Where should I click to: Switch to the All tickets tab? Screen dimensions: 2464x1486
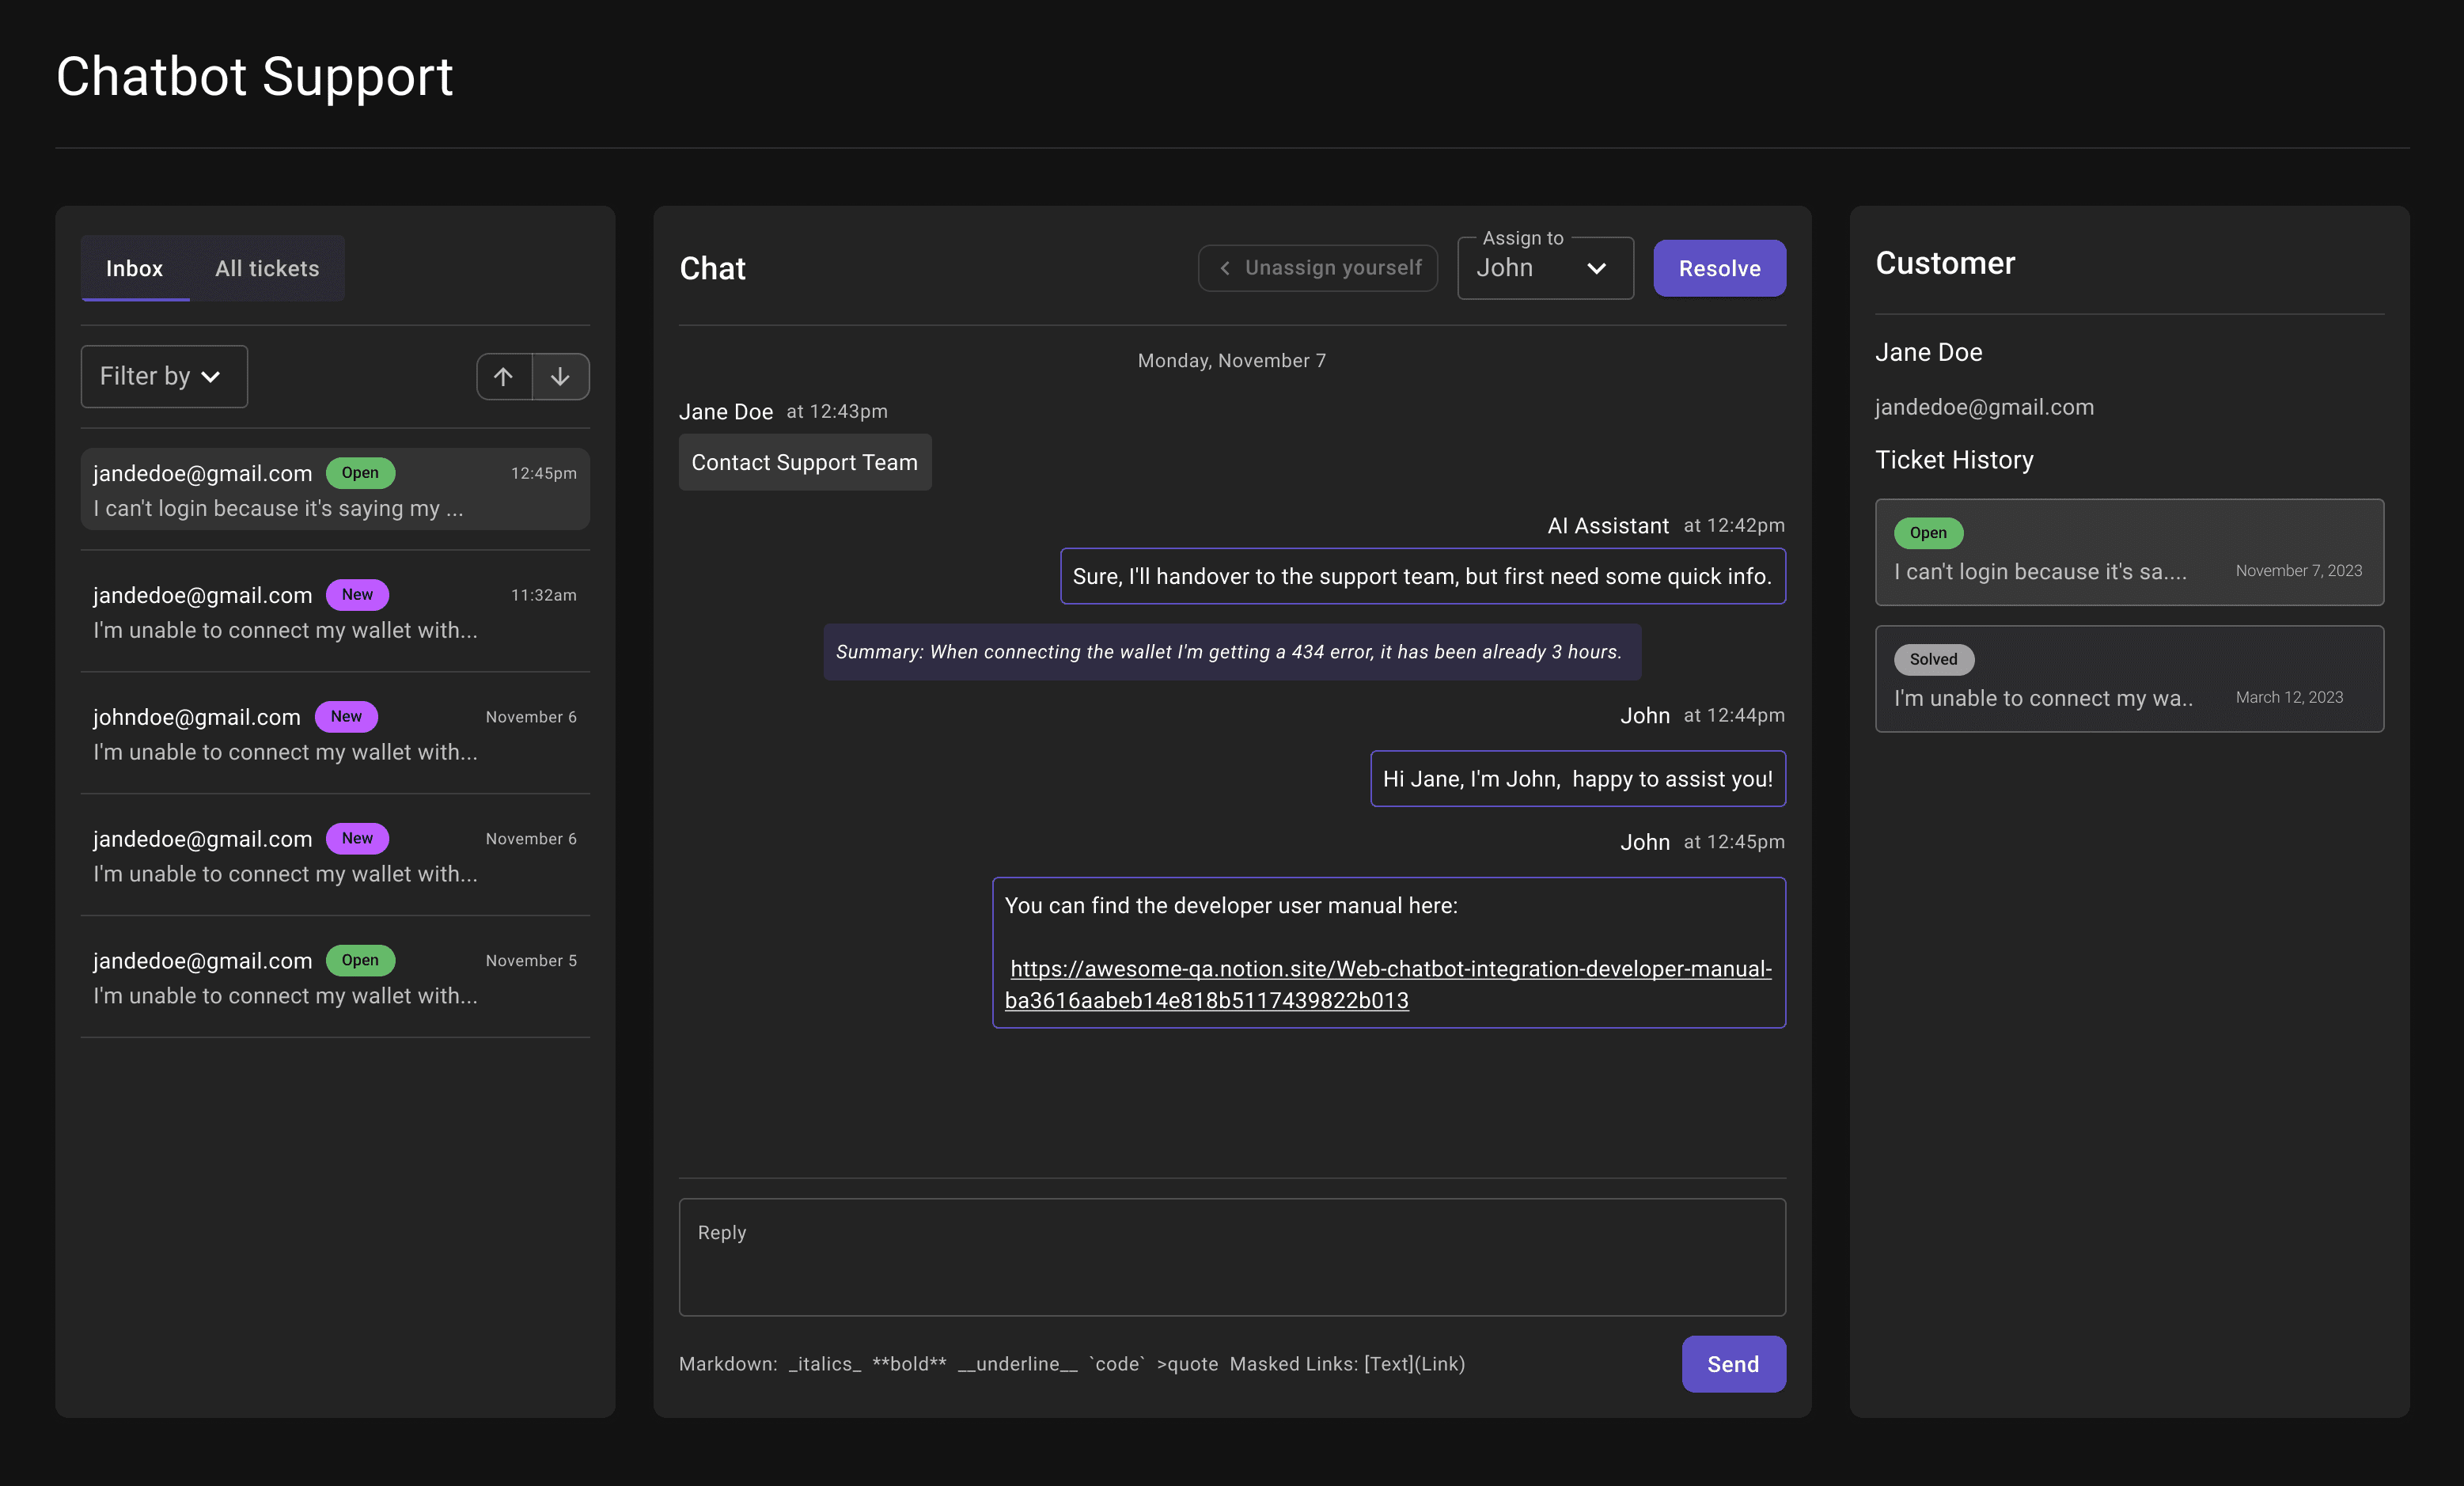coord(267,268)
